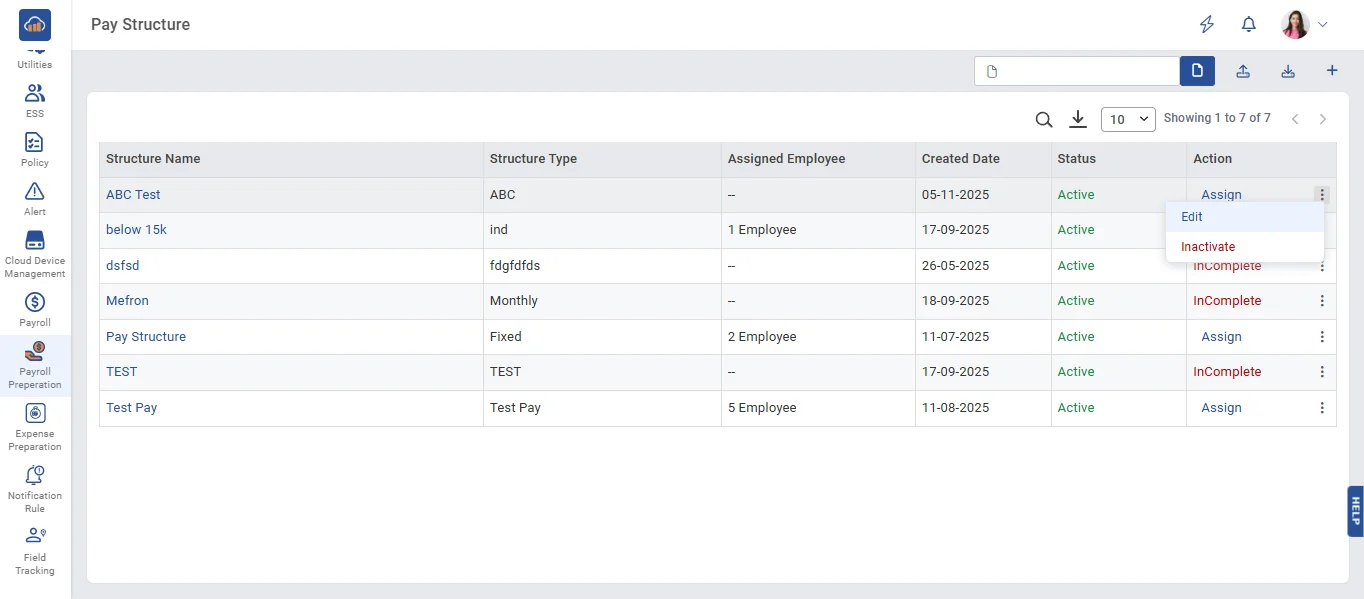Screen dimensions: 1364x599
Task: Open three-dot menu for Mefron row
Action: [x=1322, y=301]
